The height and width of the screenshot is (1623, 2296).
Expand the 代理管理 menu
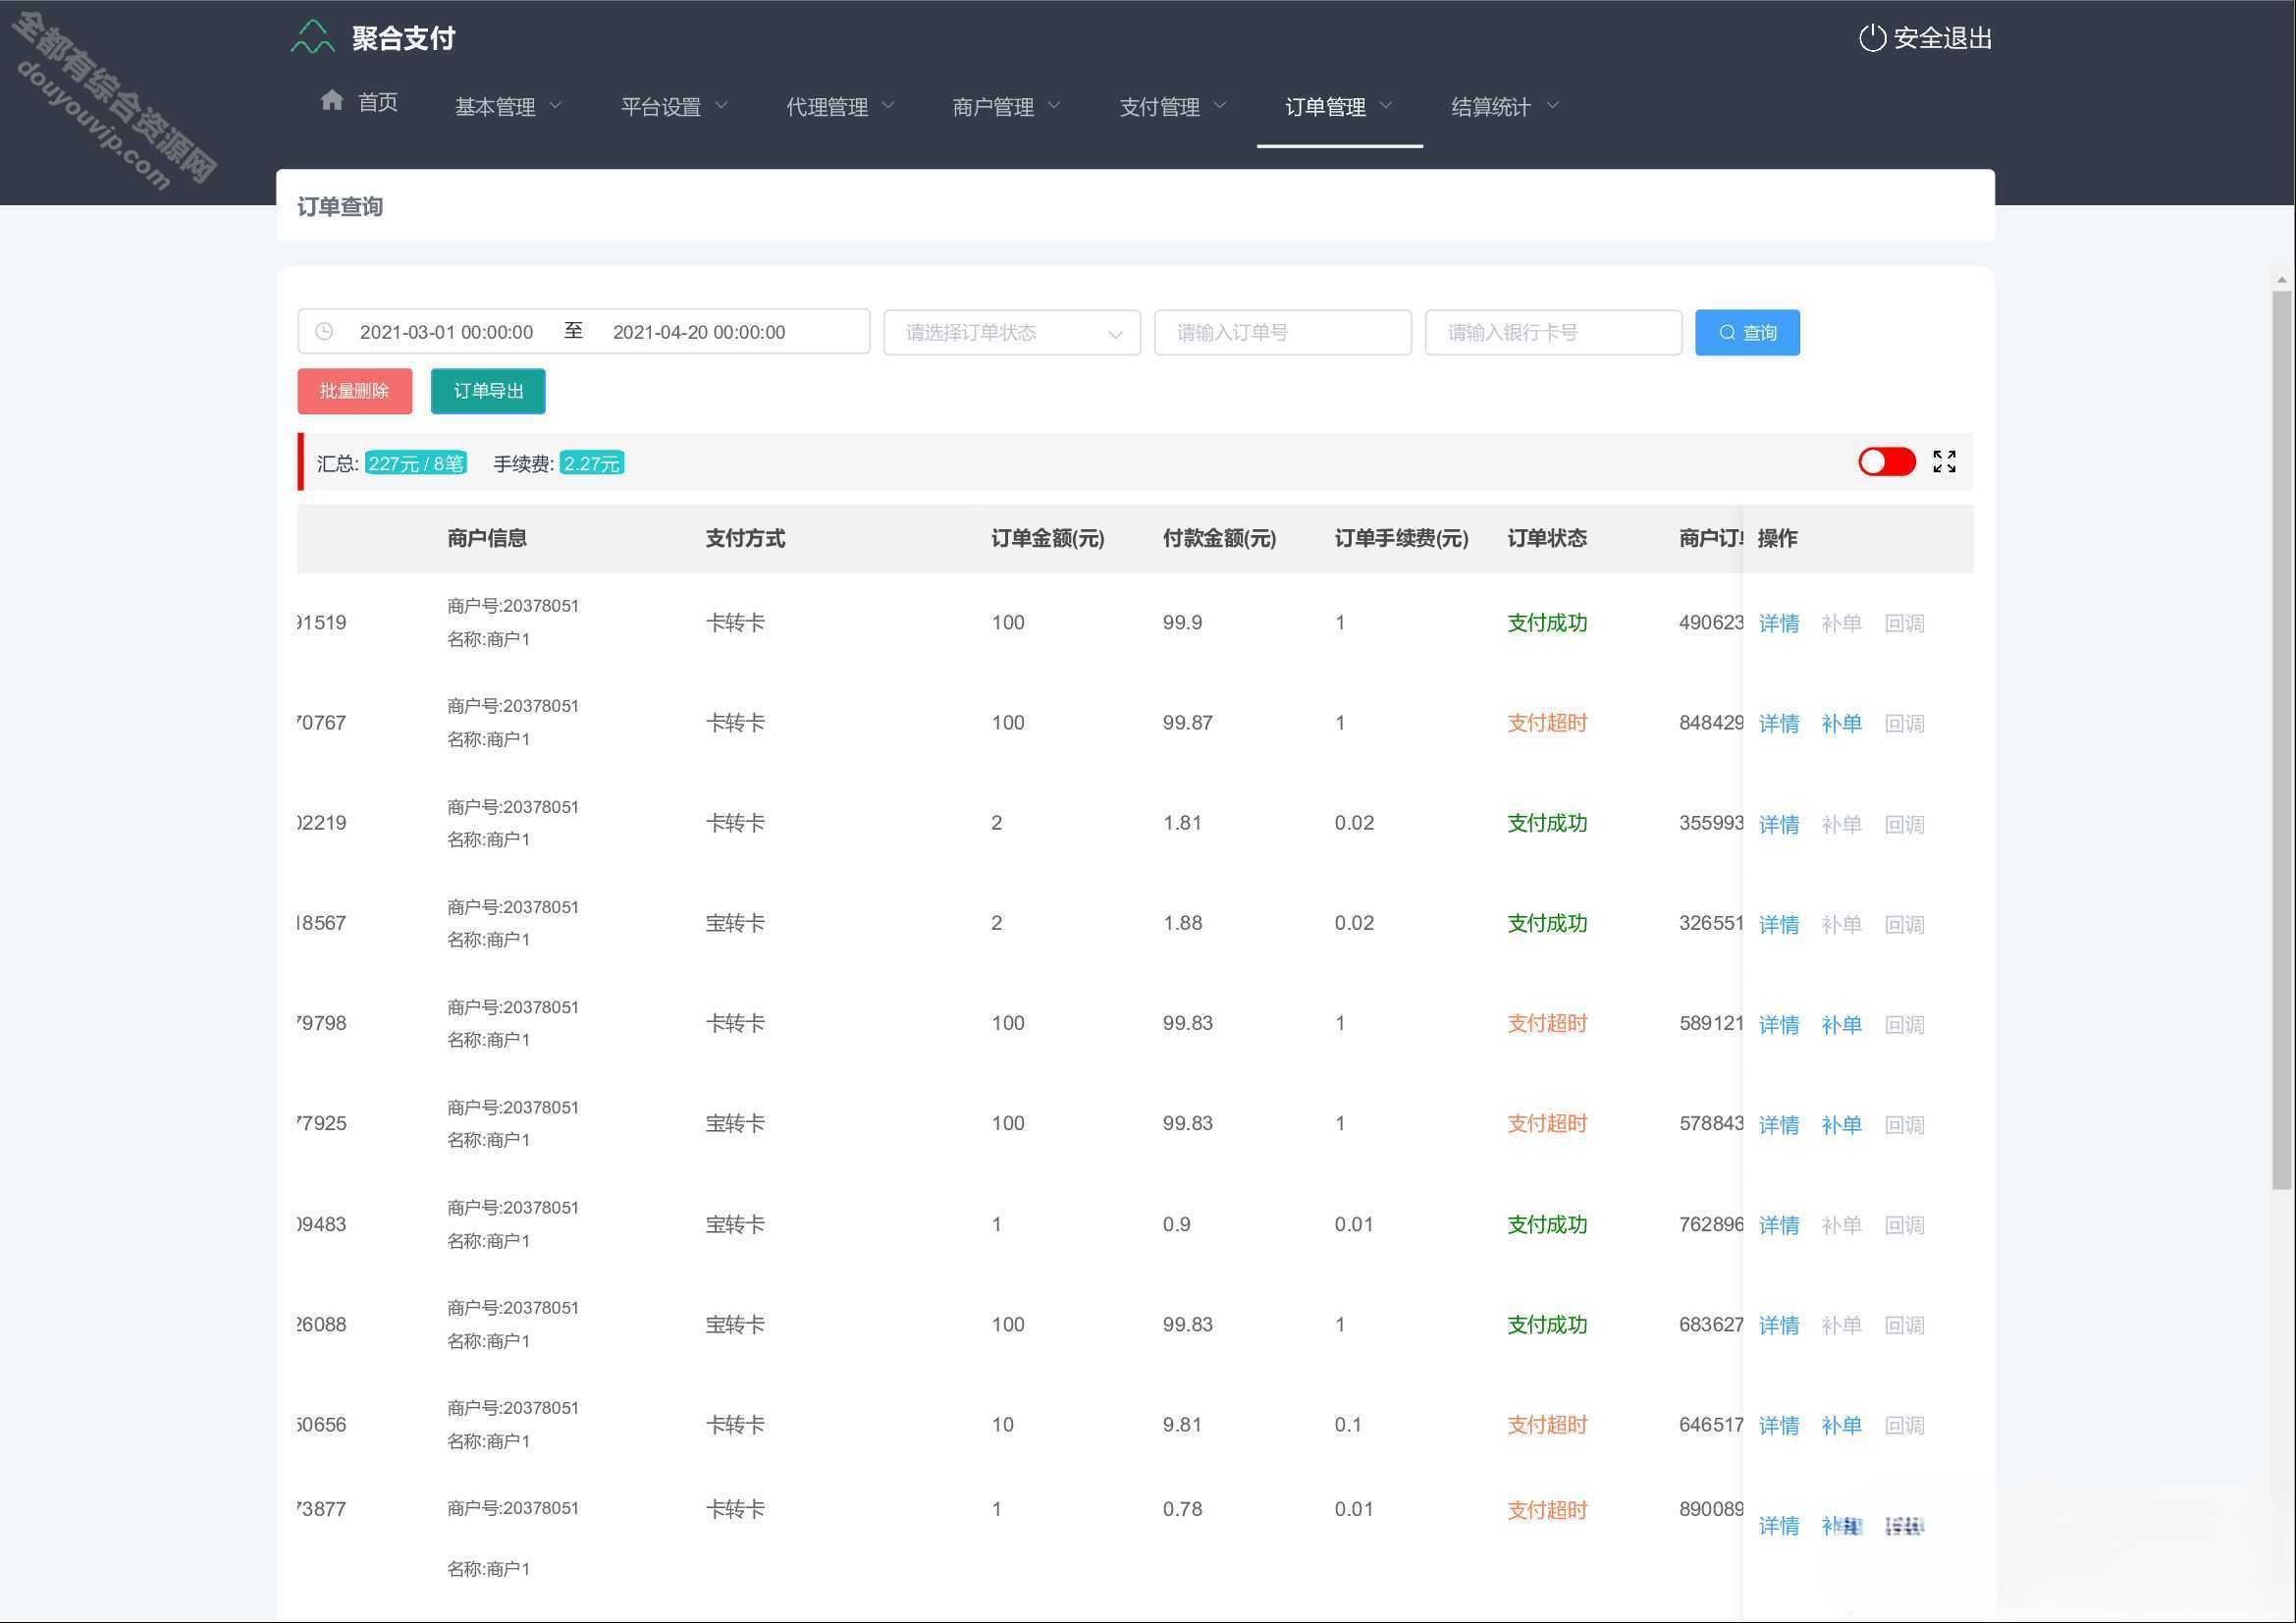click(840, 106)
